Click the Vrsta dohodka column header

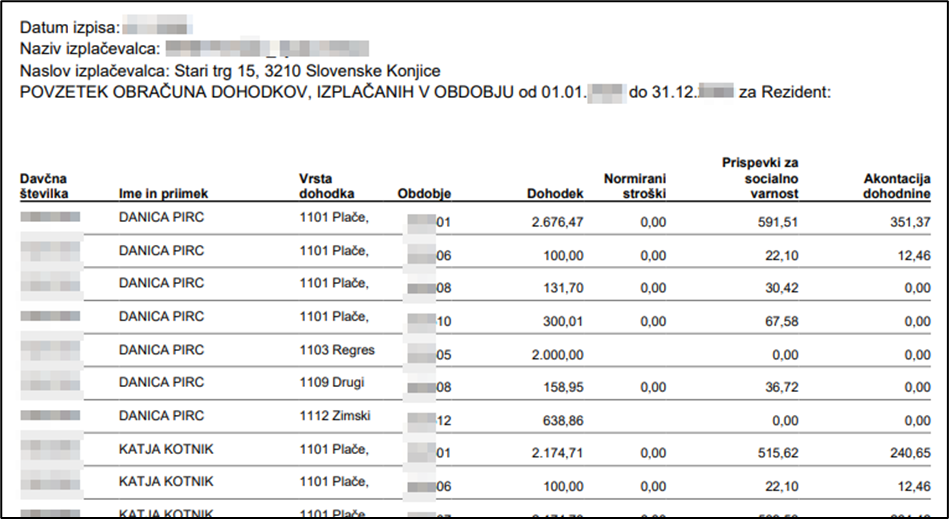click(x=327, y=186)
